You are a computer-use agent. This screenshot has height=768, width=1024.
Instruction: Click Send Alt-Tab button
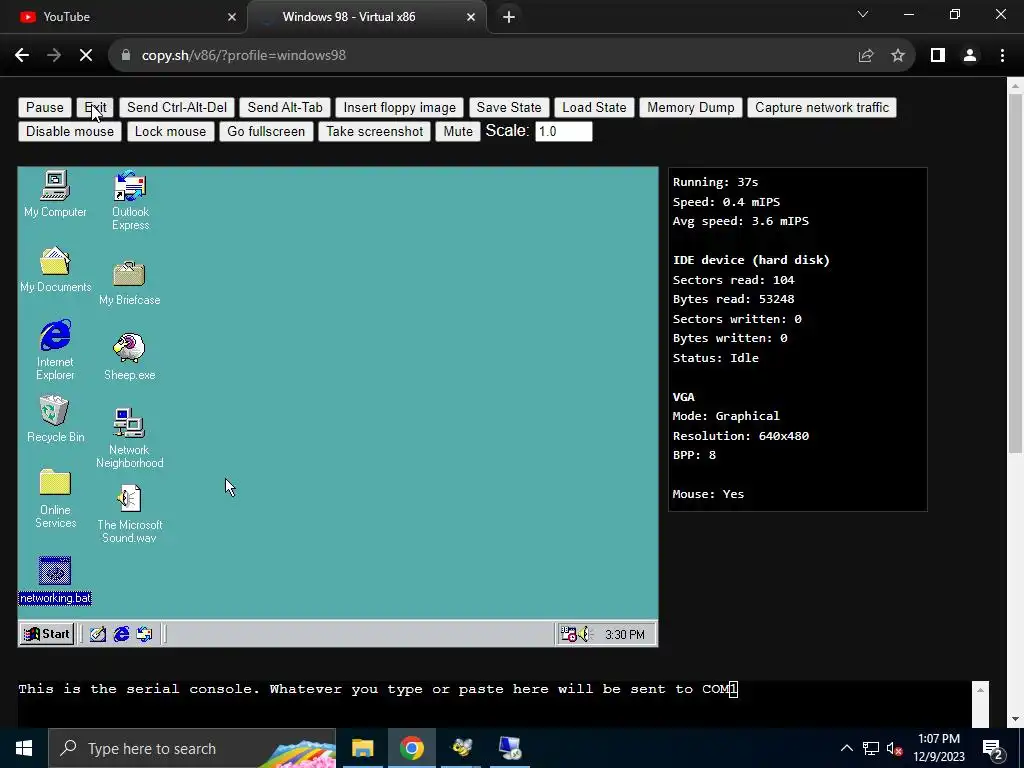pos(285,108)
